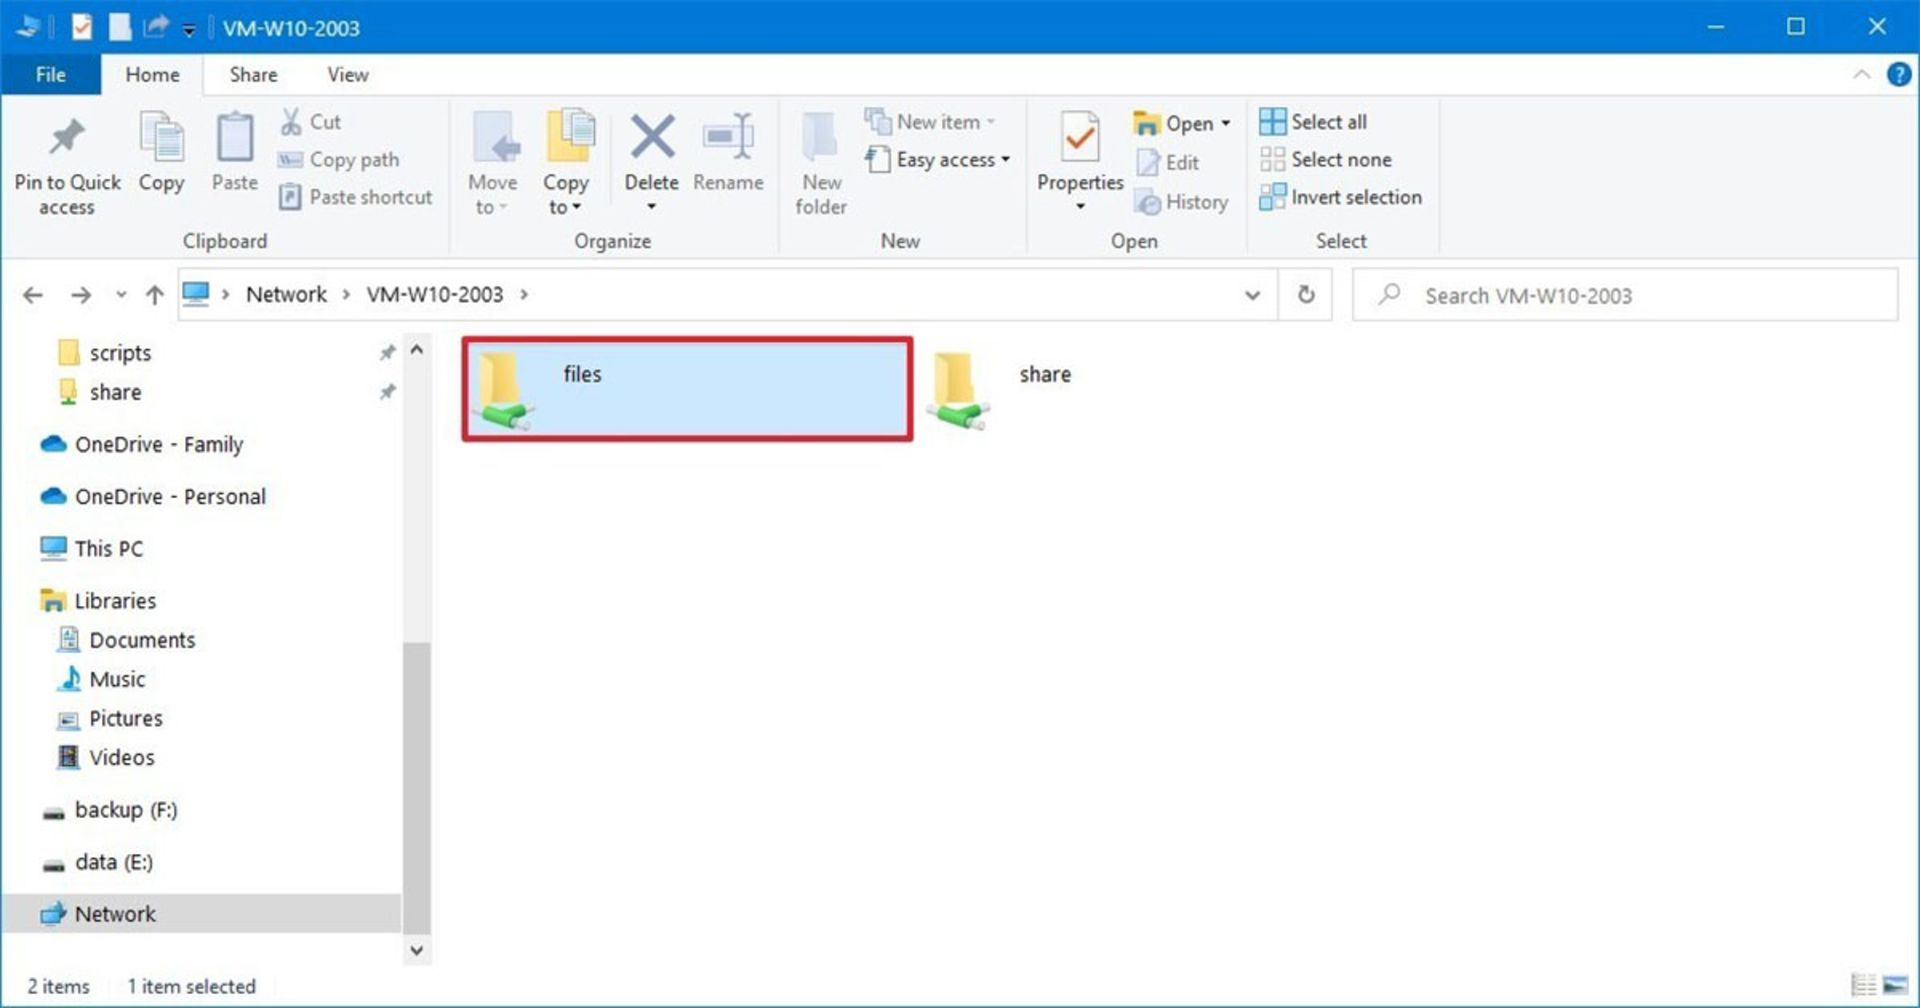This screenshot has height=1008, width=1920.
Task: Refresh the current folder view
Action: tap(1305, 295)
